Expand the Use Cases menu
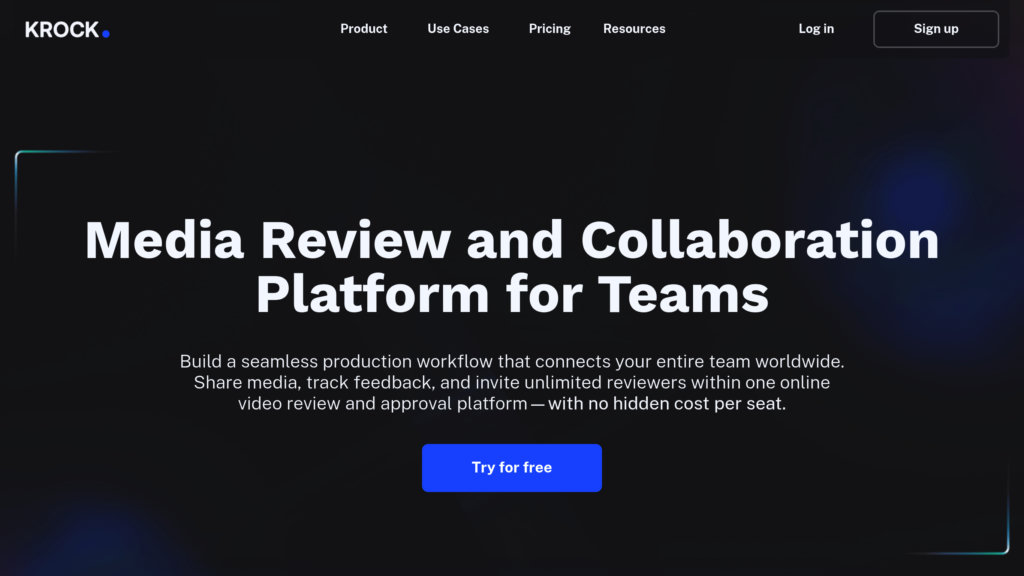 click(458, 29)
